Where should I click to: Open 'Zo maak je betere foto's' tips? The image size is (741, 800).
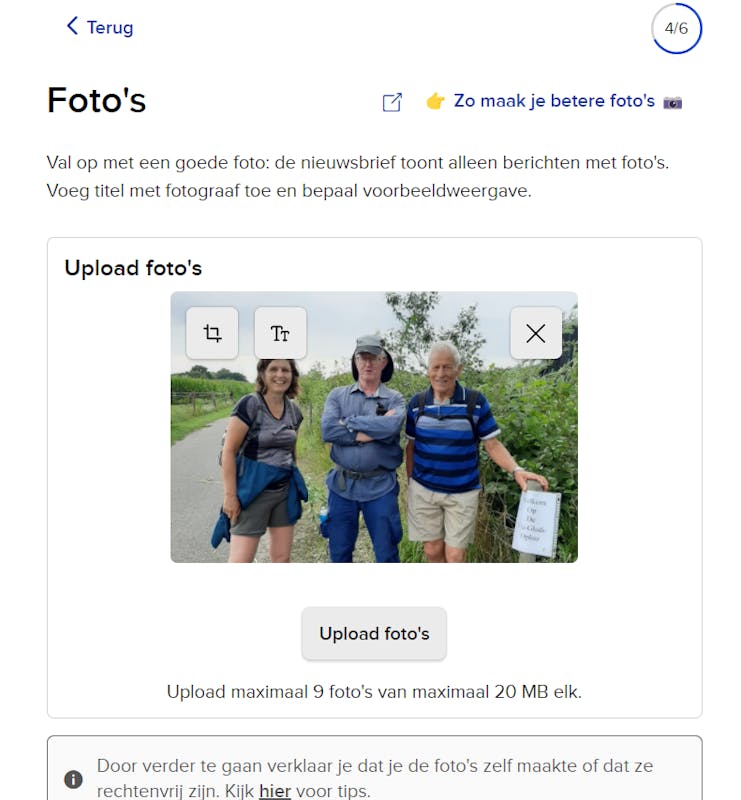(x=554, y=101)
